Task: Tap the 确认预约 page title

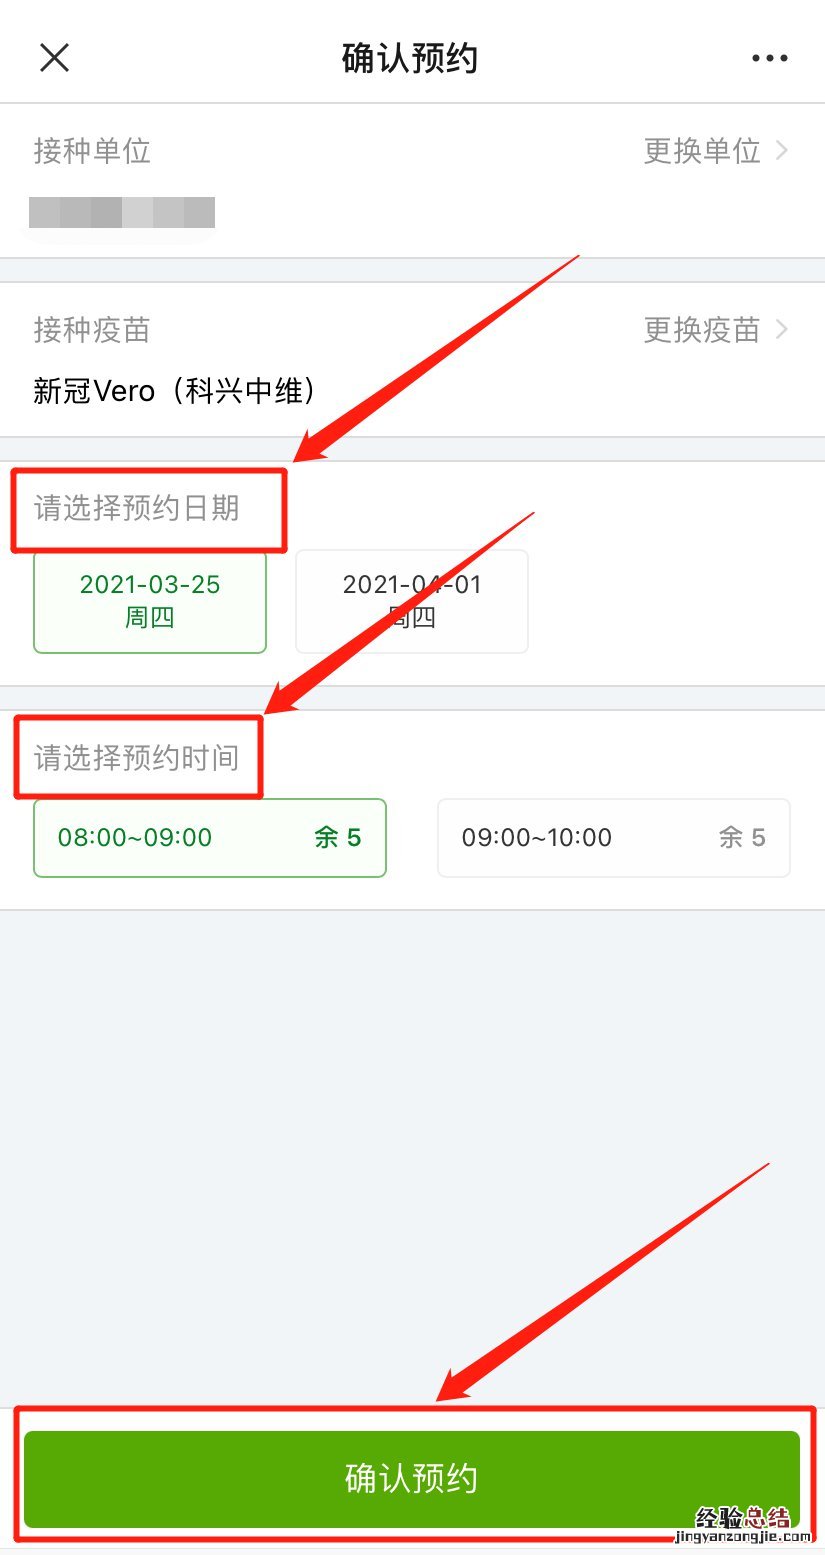Action: [410, 58]
